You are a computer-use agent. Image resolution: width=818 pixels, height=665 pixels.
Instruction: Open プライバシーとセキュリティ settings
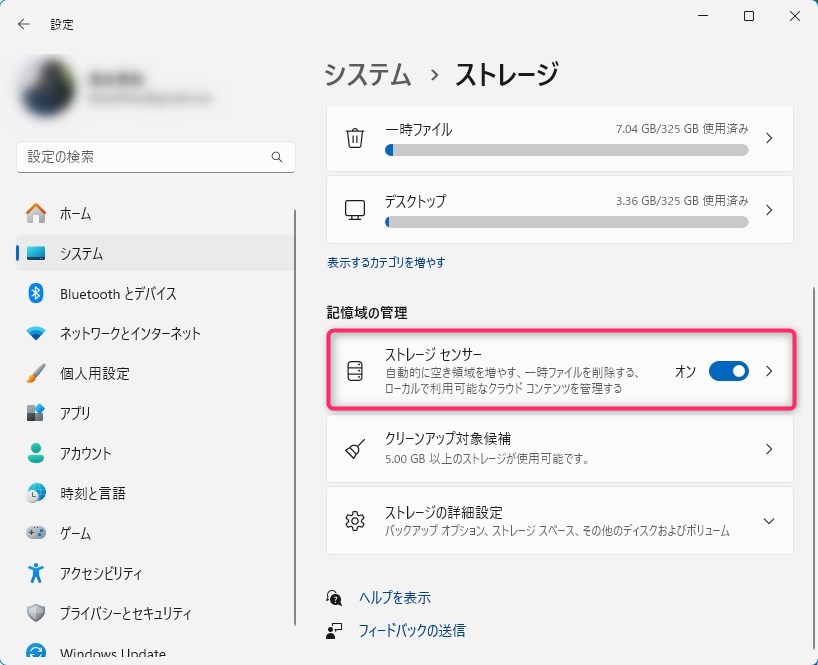pos(125,613)
